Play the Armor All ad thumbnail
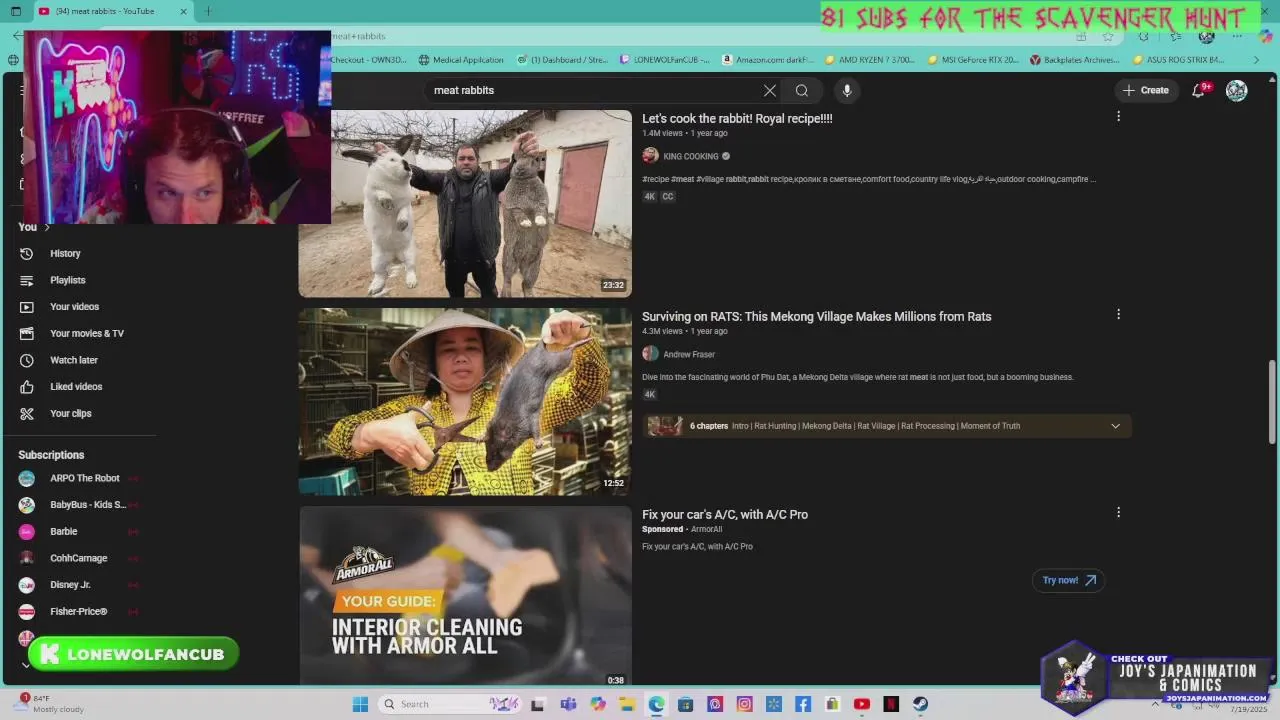This screenshot has height=720, width=1280. 465,596
